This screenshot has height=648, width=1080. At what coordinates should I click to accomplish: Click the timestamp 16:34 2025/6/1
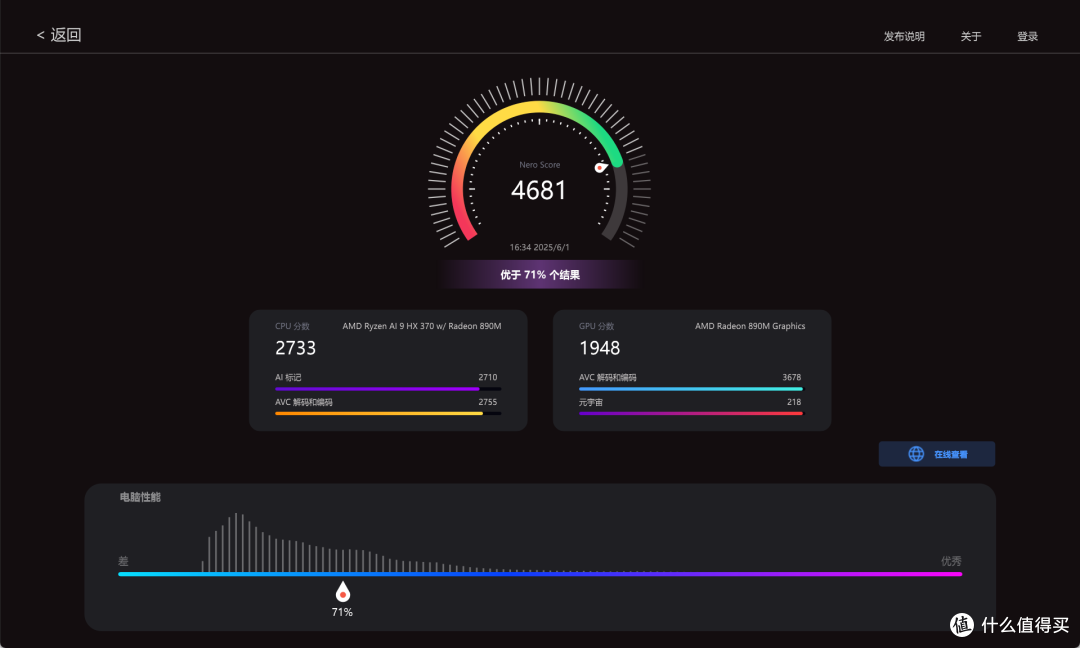click(x=539, y=247)
